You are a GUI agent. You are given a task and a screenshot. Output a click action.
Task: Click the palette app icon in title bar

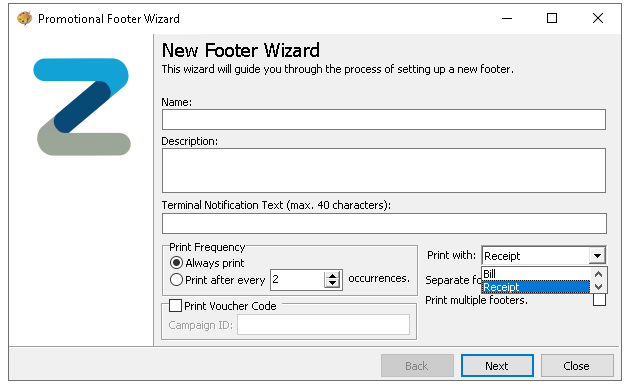click(x=25, y=18)
